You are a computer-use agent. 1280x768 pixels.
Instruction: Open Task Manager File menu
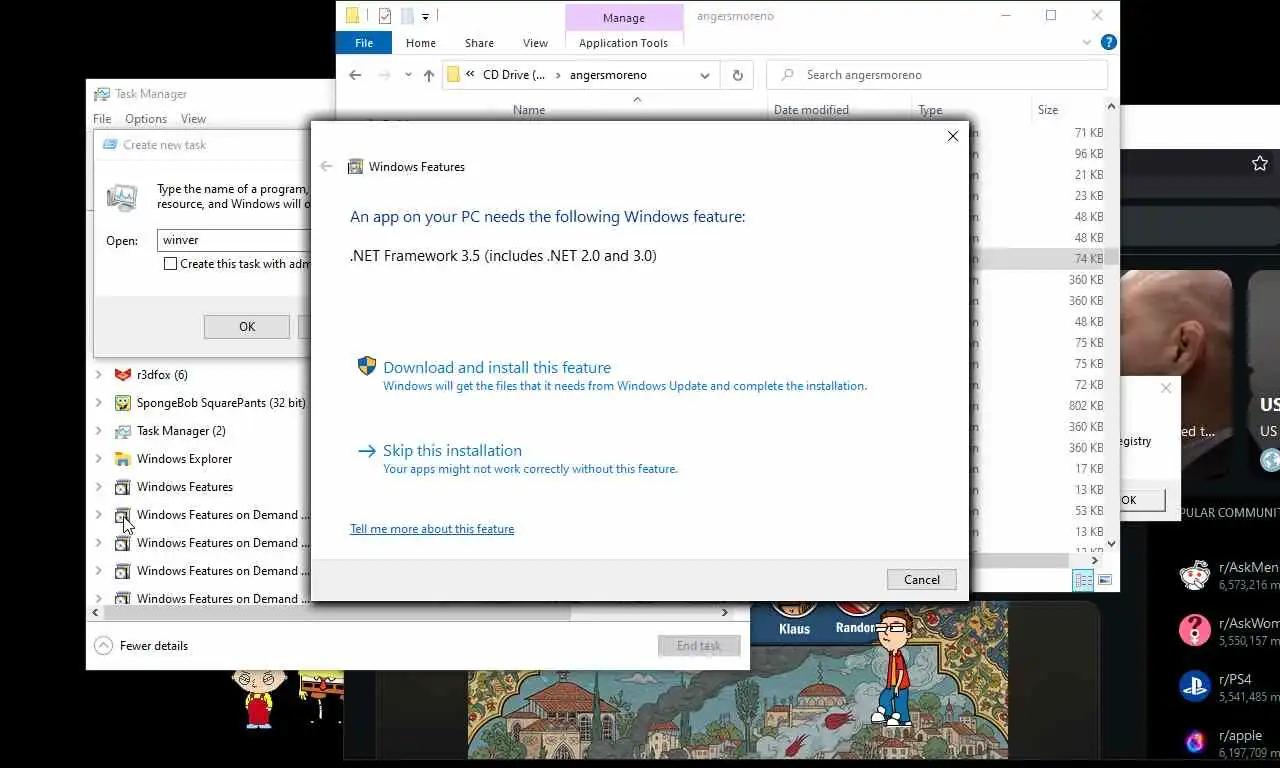click(x=102, y=119)
